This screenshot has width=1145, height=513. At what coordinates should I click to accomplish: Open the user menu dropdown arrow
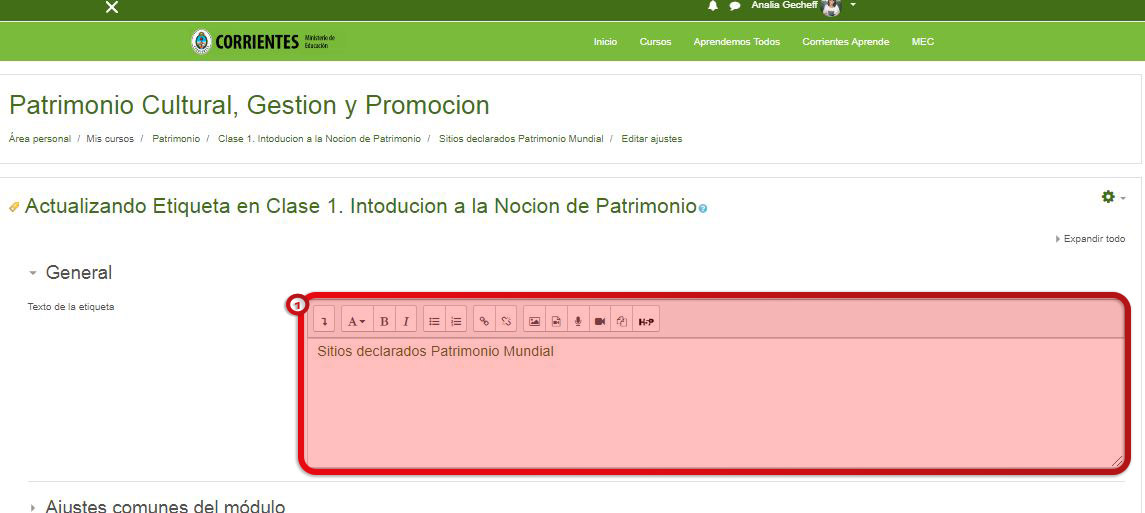(853, 5)
